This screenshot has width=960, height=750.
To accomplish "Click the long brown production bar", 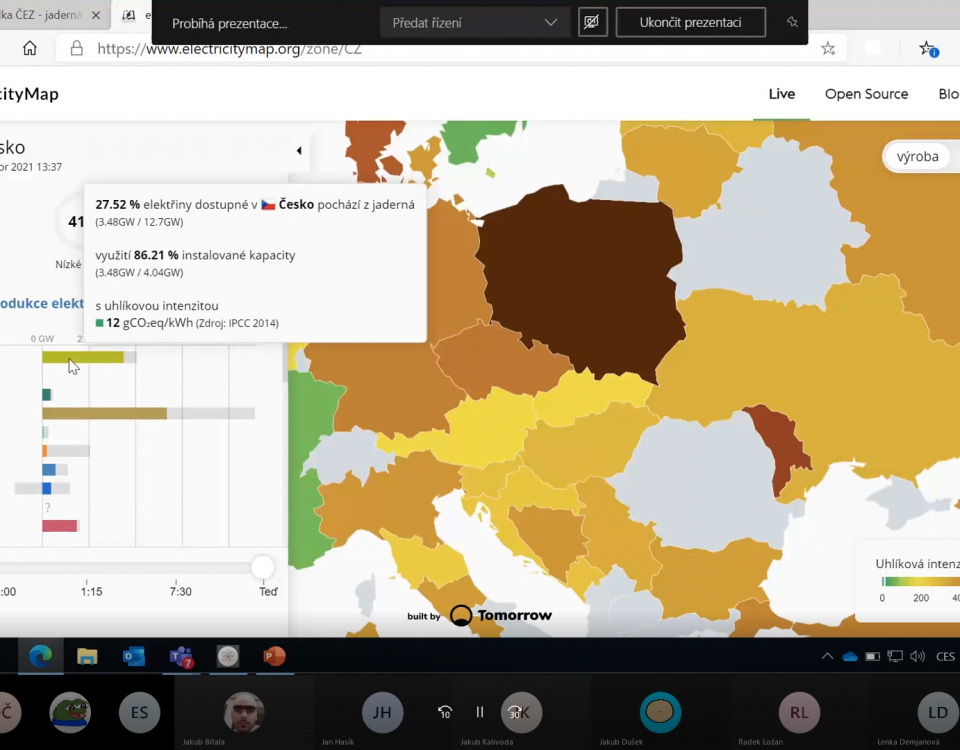I will pyautogui.click(x=104, y=414).
